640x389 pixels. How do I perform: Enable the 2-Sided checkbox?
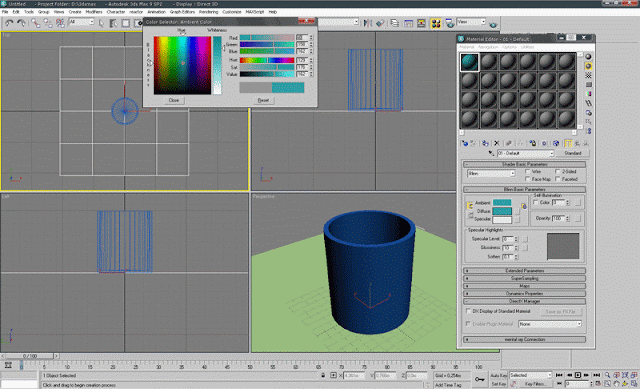coord(558,171)
